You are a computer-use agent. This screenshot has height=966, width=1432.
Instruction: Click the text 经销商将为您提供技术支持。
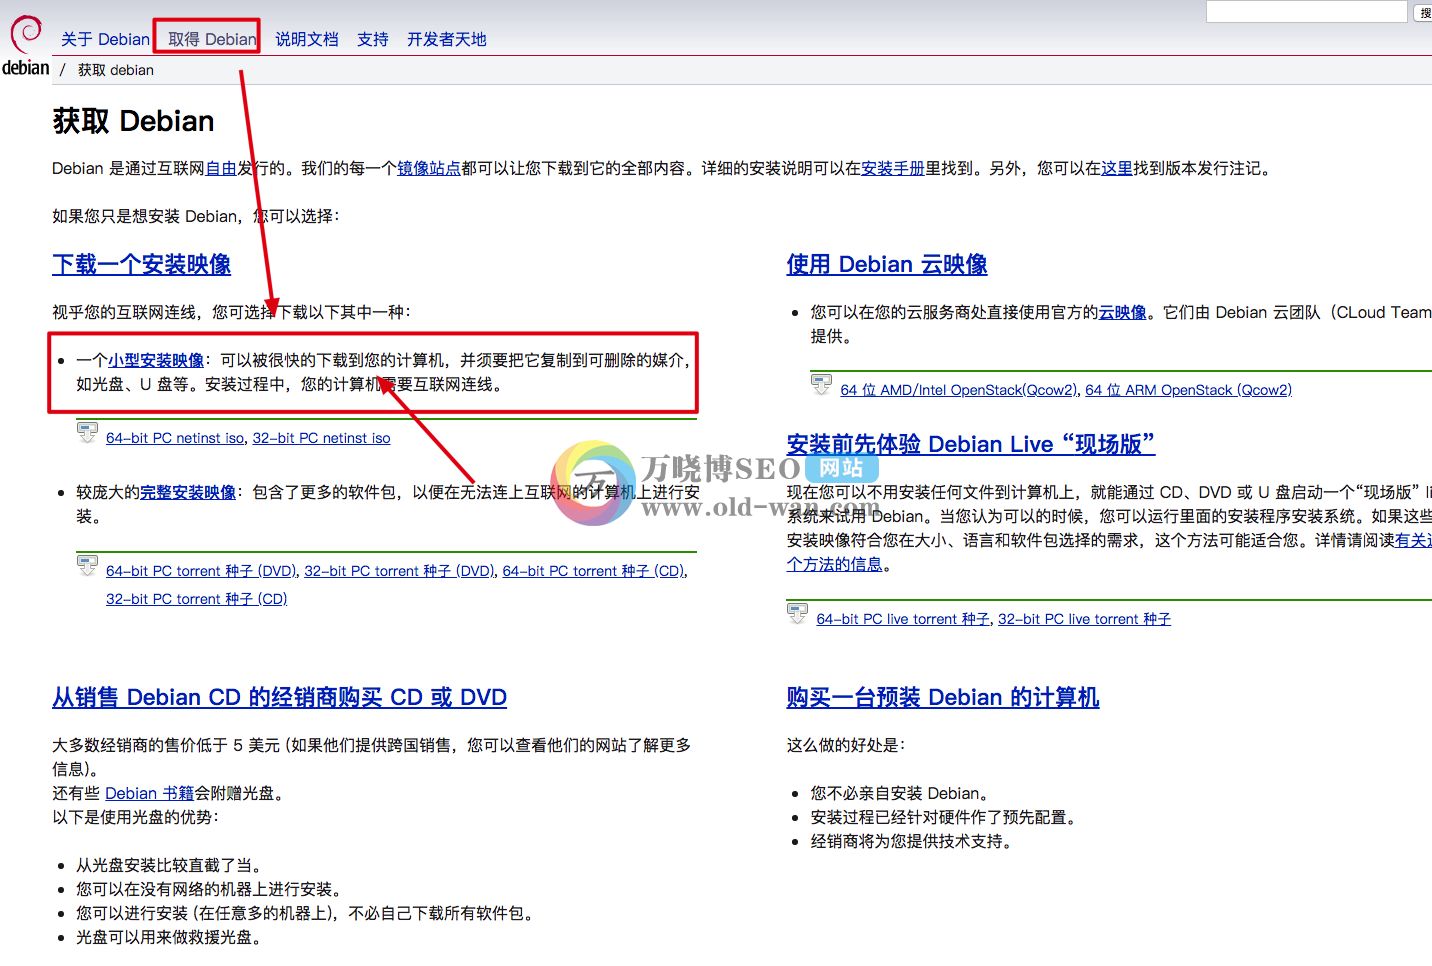914,841
